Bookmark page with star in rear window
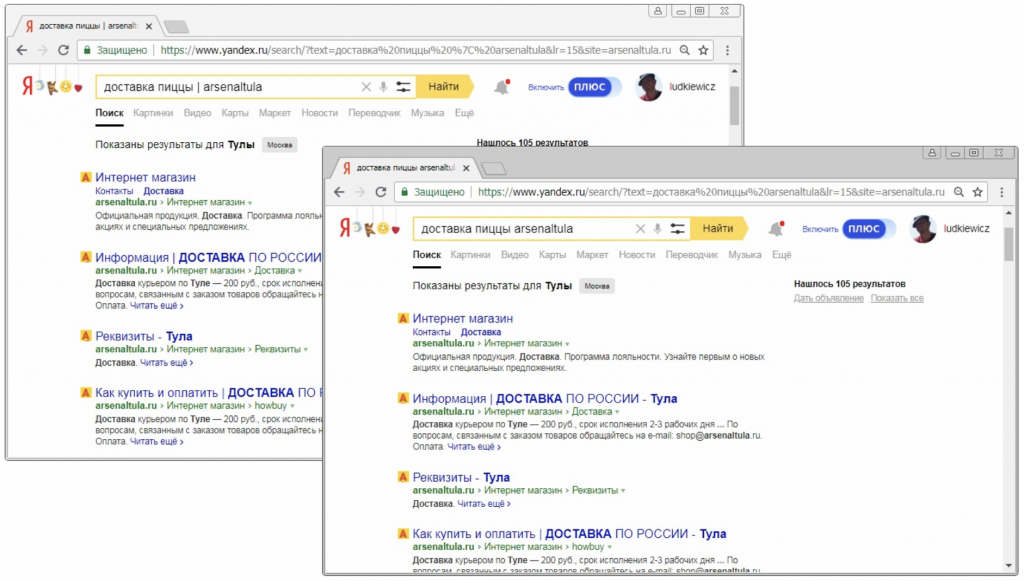 [703, 50]
